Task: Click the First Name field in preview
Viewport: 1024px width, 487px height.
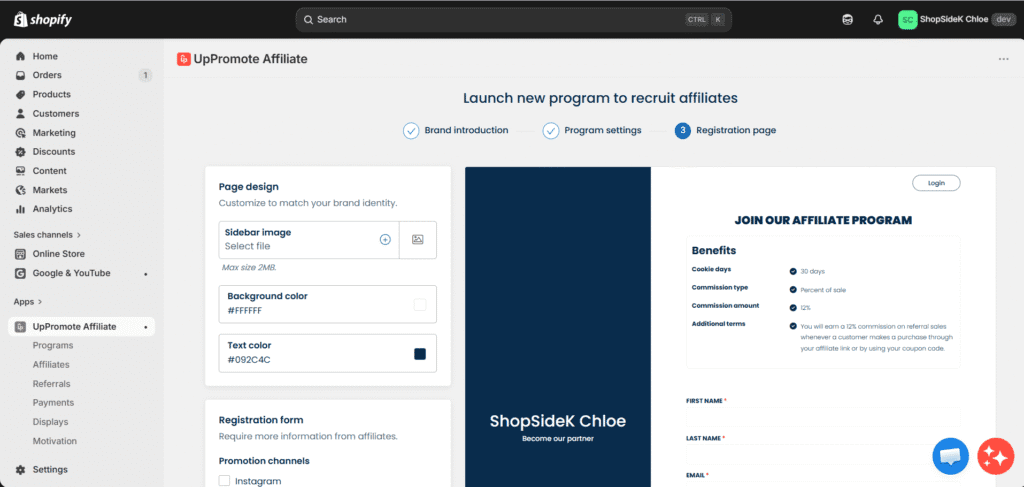Action: coord(824,417)
